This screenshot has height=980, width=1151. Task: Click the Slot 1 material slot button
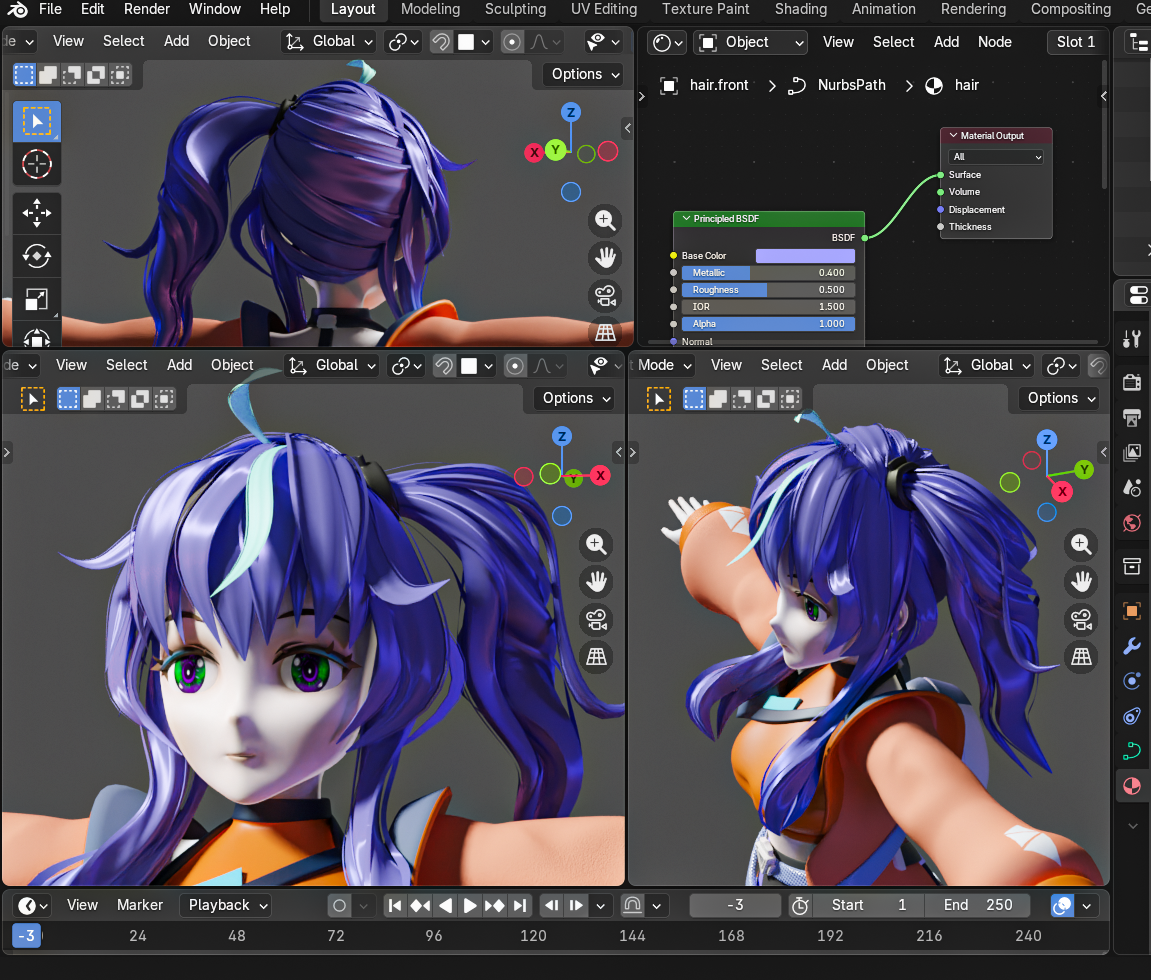pyautogui.click(x=1076, y=43)
